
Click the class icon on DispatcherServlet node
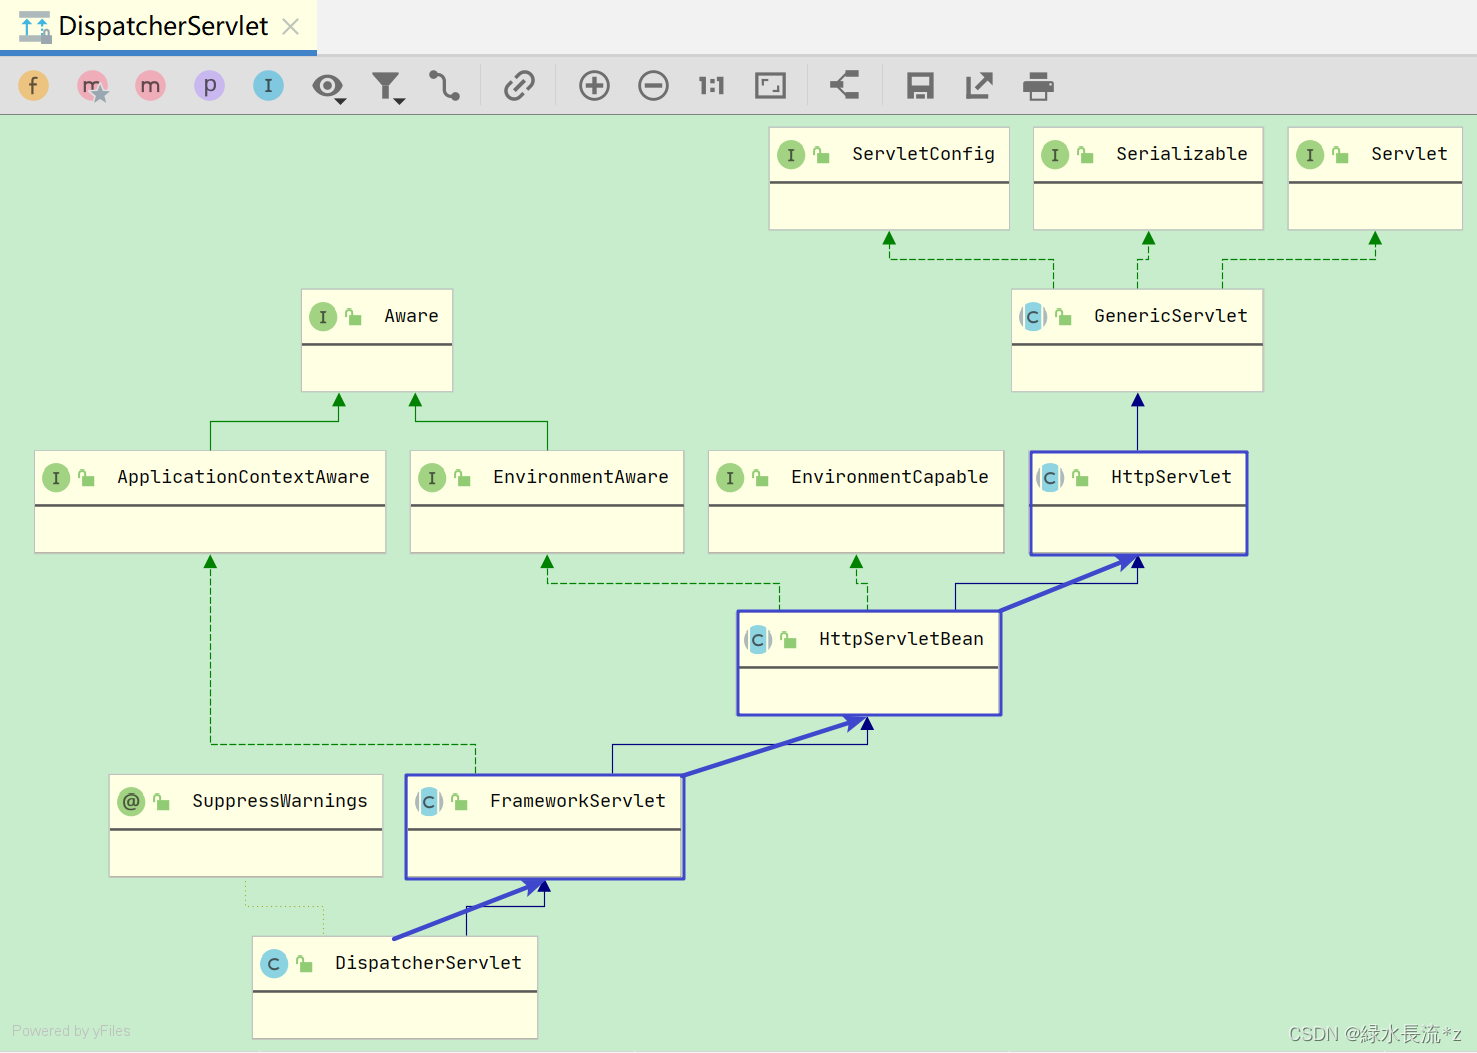click(274, 964)
